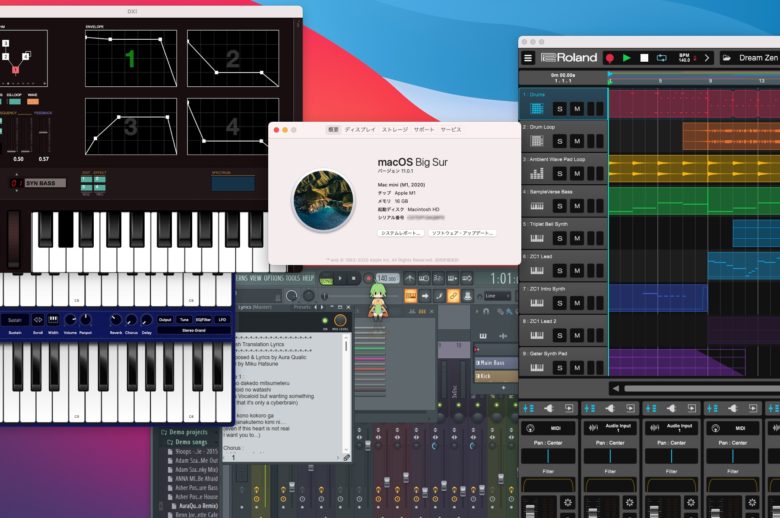This screenshot has height=518, width=780.
Task: Open the project folder icon beside Dream Zen
Action: click(725, 58)
